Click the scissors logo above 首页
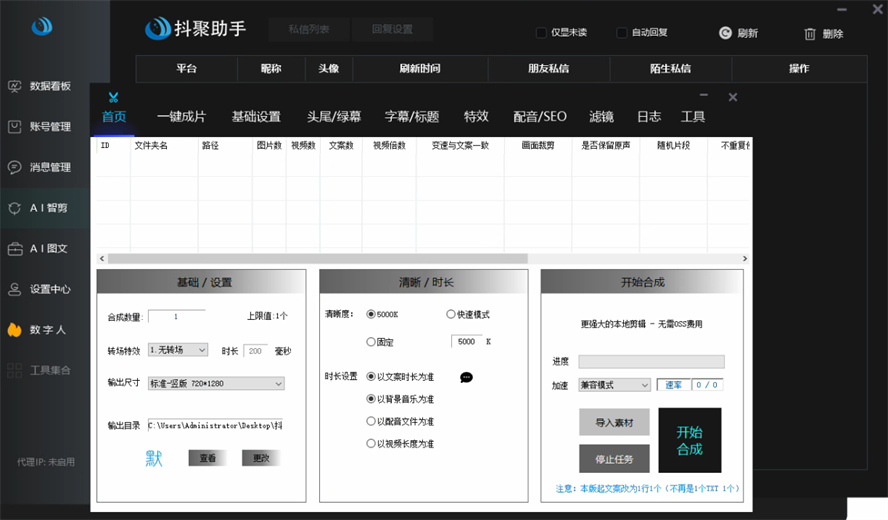 pyautogui.click(x=113, y=97)
